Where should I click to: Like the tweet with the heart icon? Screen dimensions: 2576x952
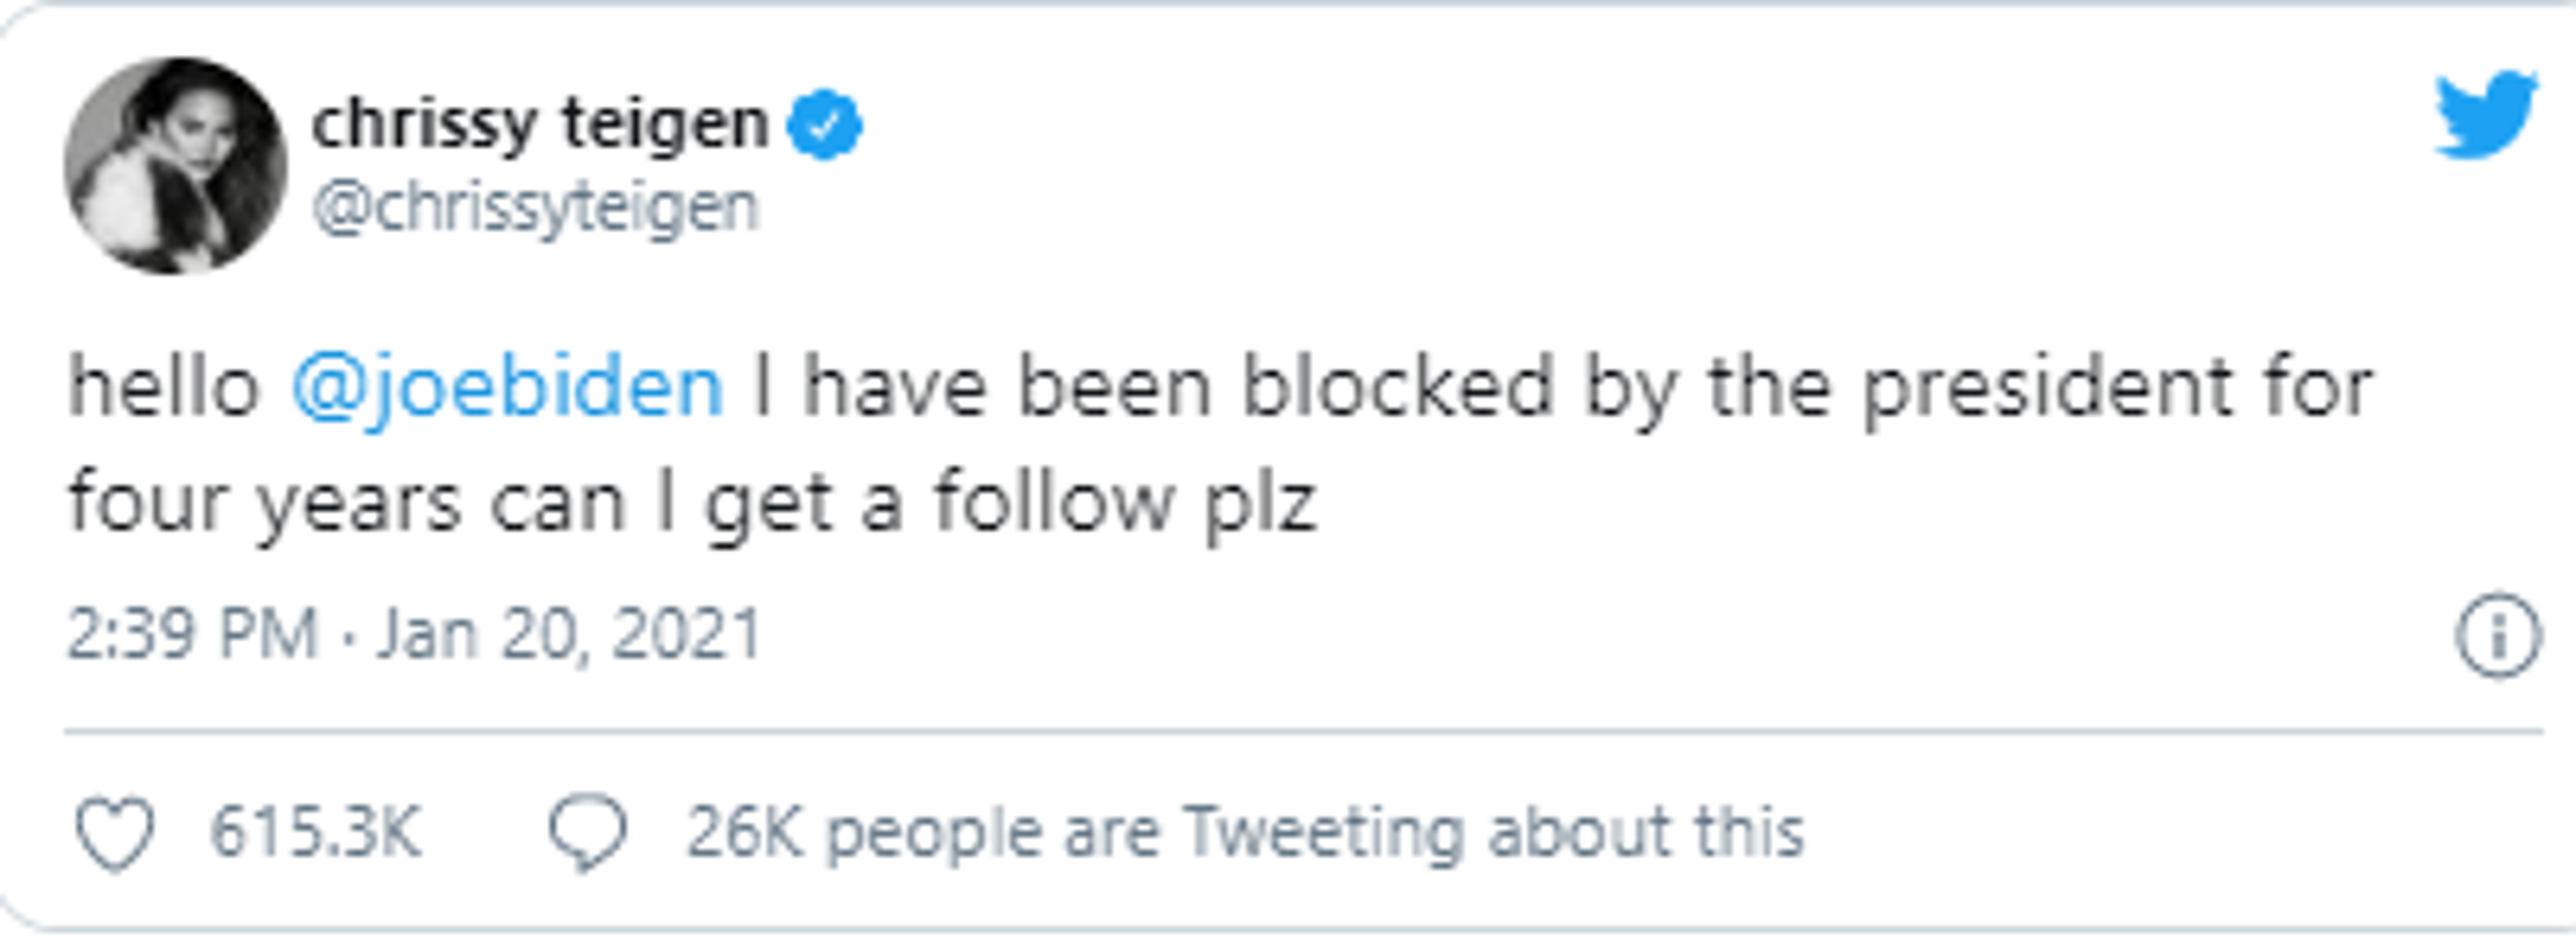(x=115, y=833)
